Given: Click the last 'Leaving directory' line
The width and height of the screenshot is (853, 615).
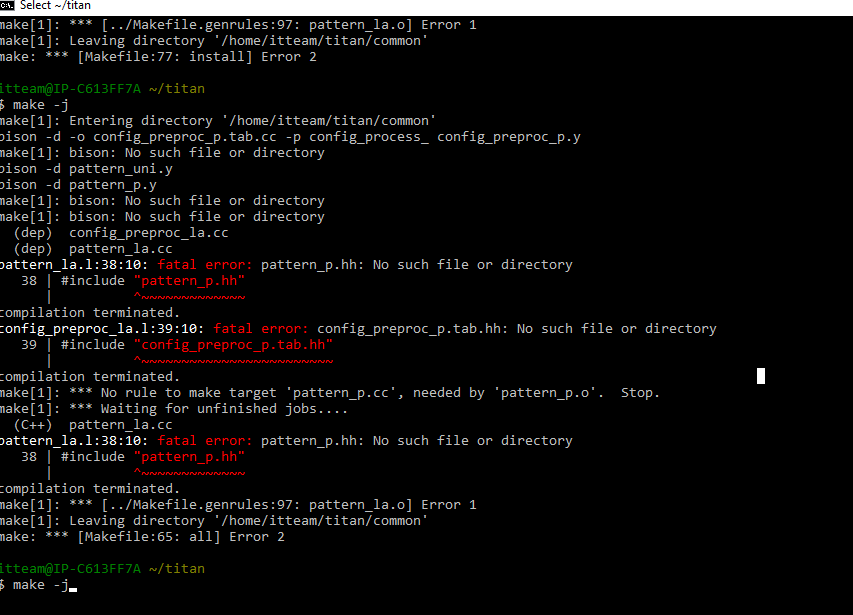Looking at the screenshot, I should tap(214, 520).
